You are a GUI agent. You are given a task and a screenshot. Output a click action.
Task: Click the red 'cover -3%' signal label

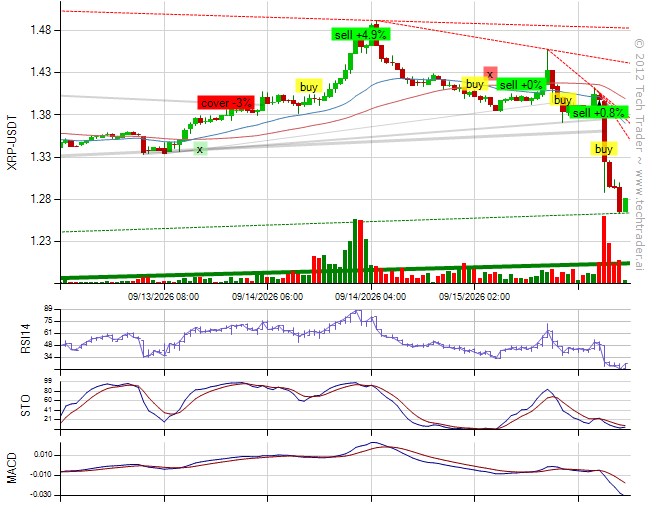(226, 103)
